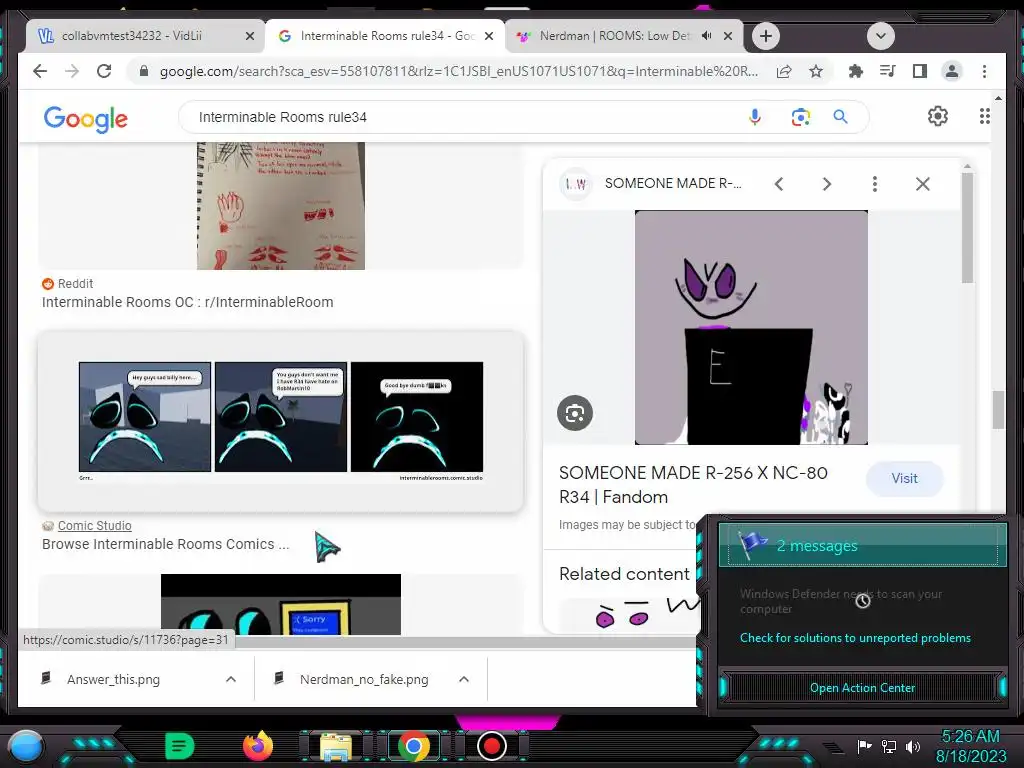Open the Google apps grid
This screenshot has width=1024, height=768.
985,116
